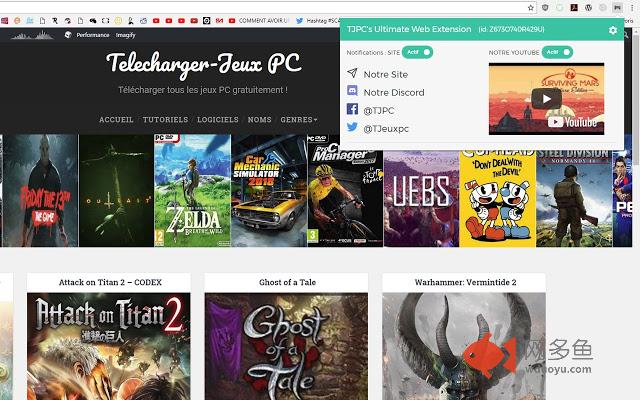Click the Discord logo icon

(x=352, y=91)
